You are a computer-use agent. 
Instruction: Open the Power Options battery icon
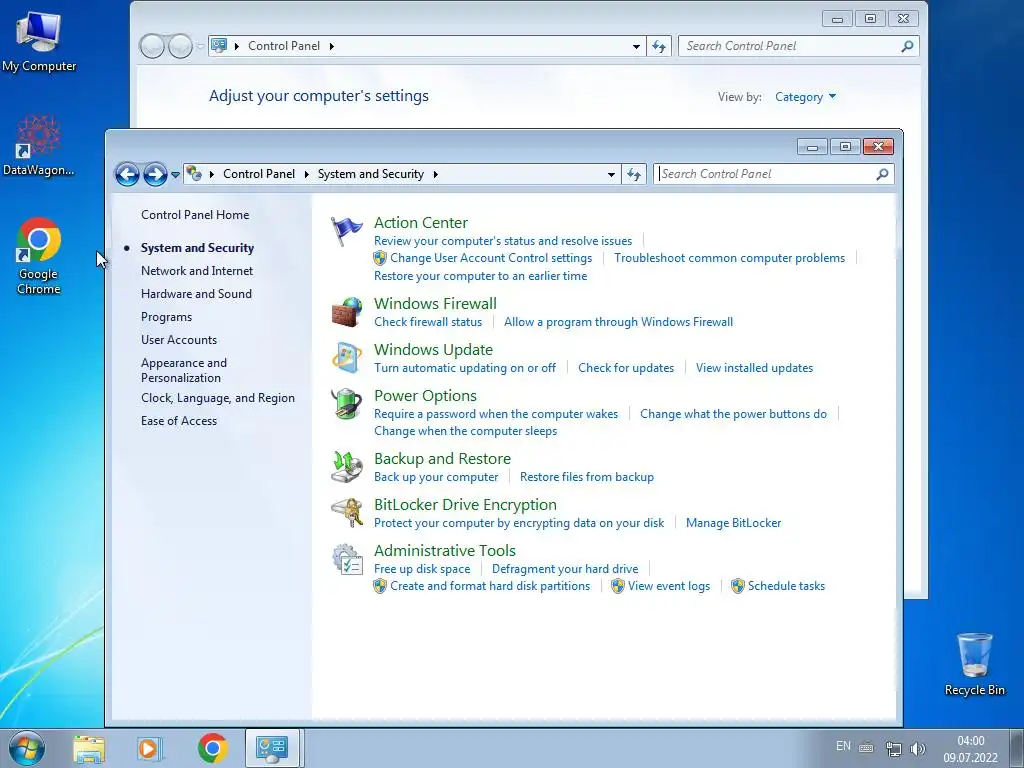346,404
